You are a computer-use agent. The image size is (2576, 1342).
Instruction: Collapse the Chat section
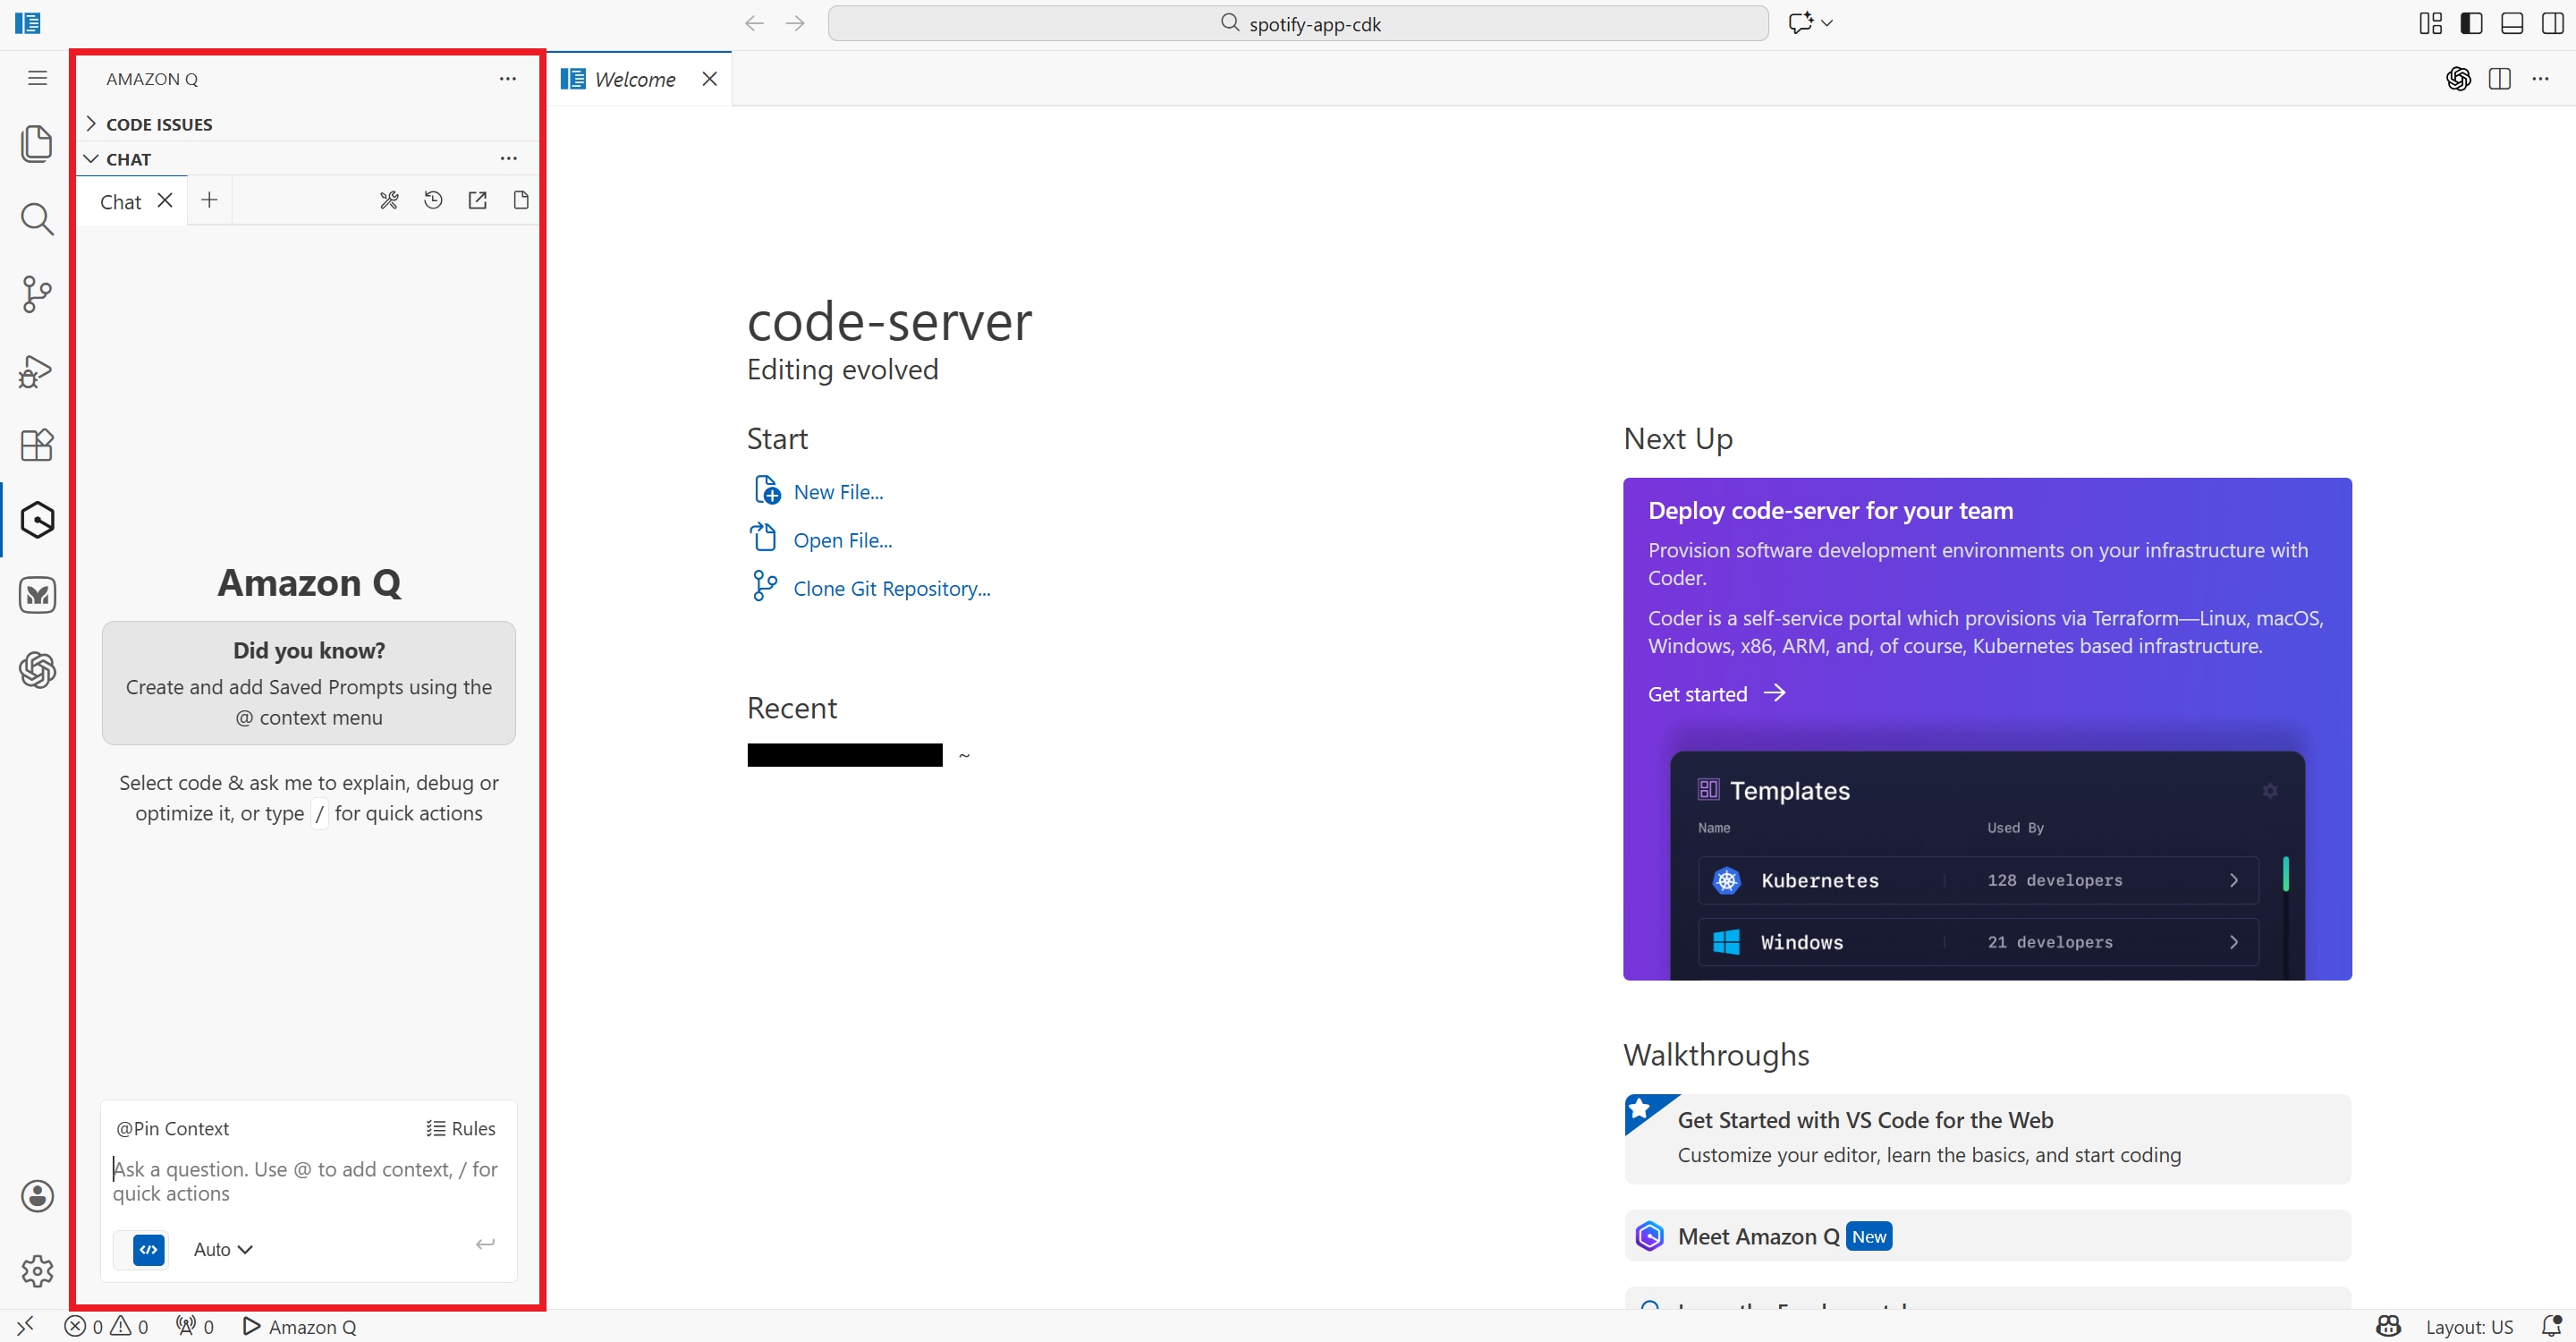128,159
